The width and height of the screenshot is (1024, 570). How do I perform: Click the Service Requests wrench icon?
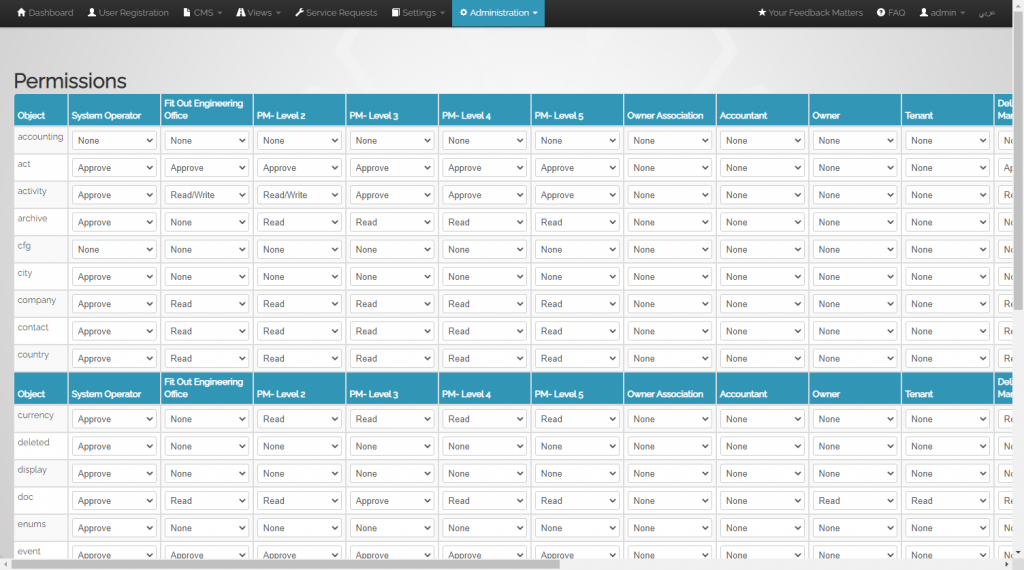[x=299, y=13]
